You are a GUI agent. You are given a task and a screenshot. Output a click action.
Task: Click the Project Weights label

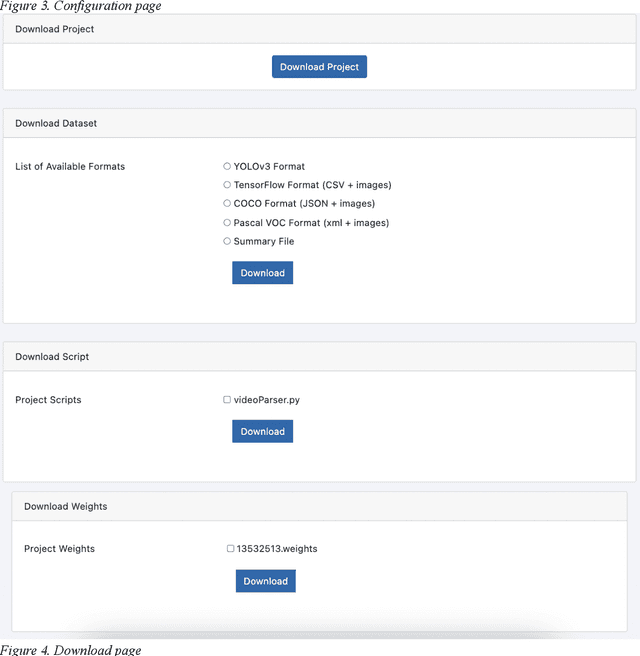pyautogui.click(x=59, y=549)
